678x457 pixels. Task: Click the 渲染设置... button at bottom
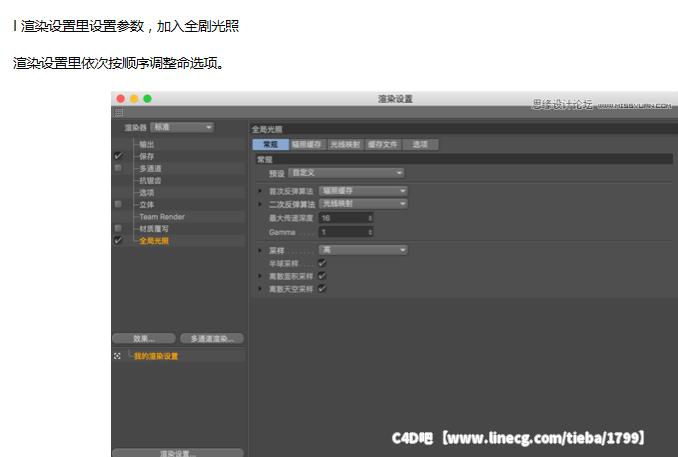point(178,453)
